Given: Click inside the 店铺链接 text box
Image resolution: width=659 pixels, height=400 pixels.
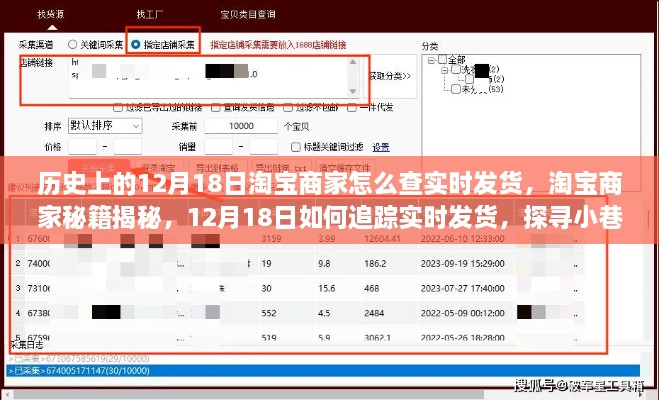Looking at the screenshot, I should [x=209, y=77].
